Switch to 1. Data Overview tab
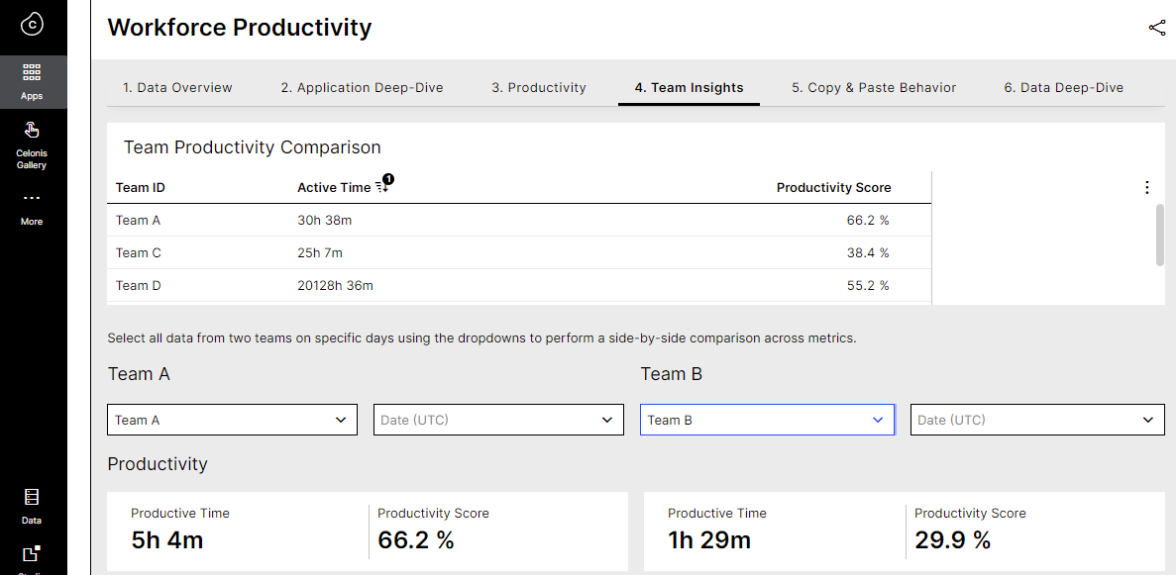 point(178,88)
